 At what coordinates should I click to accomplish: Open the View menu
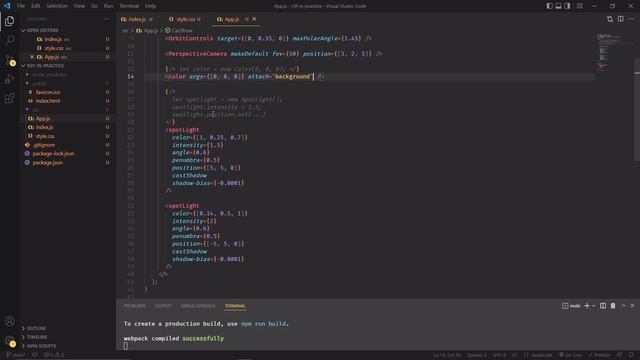tap(79, 6)
